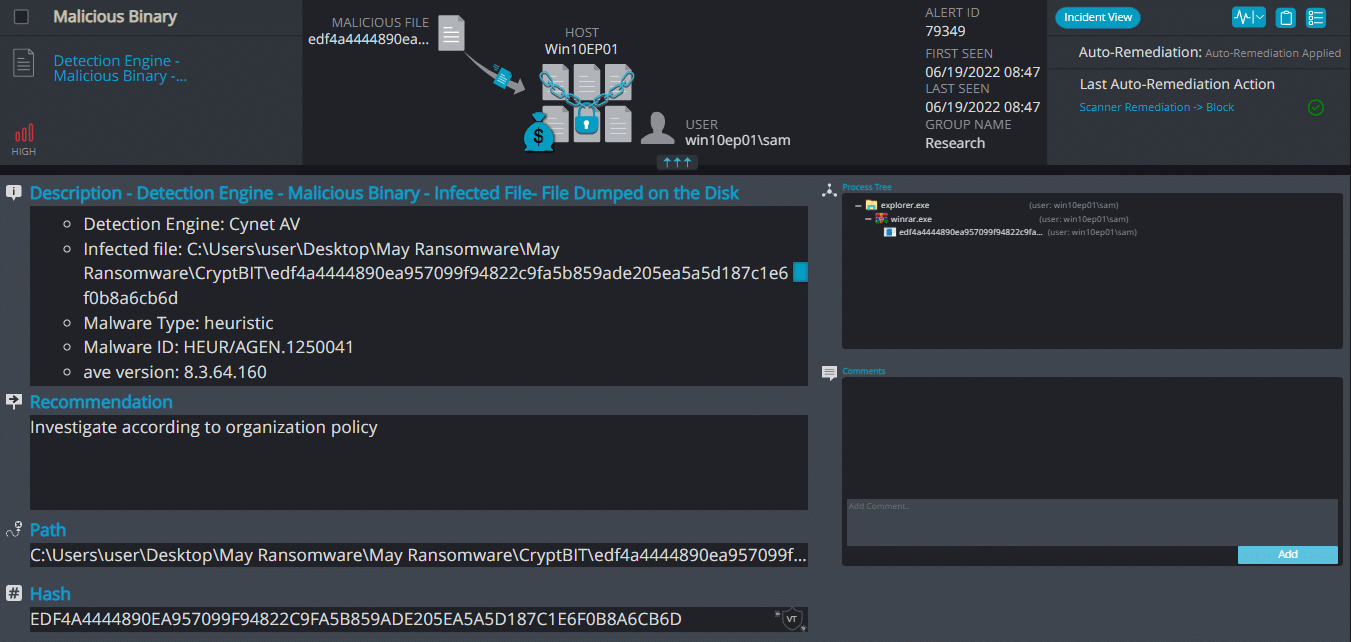Select explorer.exe in process tree
Image resolution: width=1351 pixels, height=642 pixels.
(904, 205)
